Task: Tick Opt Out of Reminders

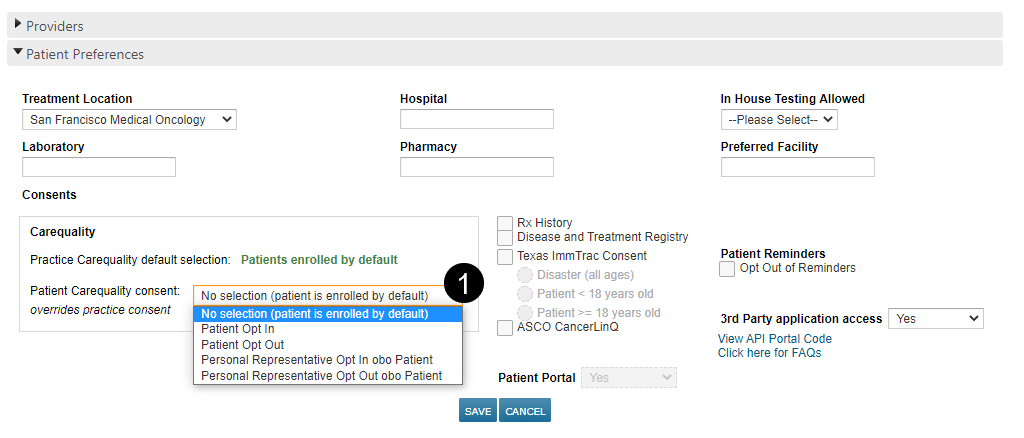Action: point(728,269)
